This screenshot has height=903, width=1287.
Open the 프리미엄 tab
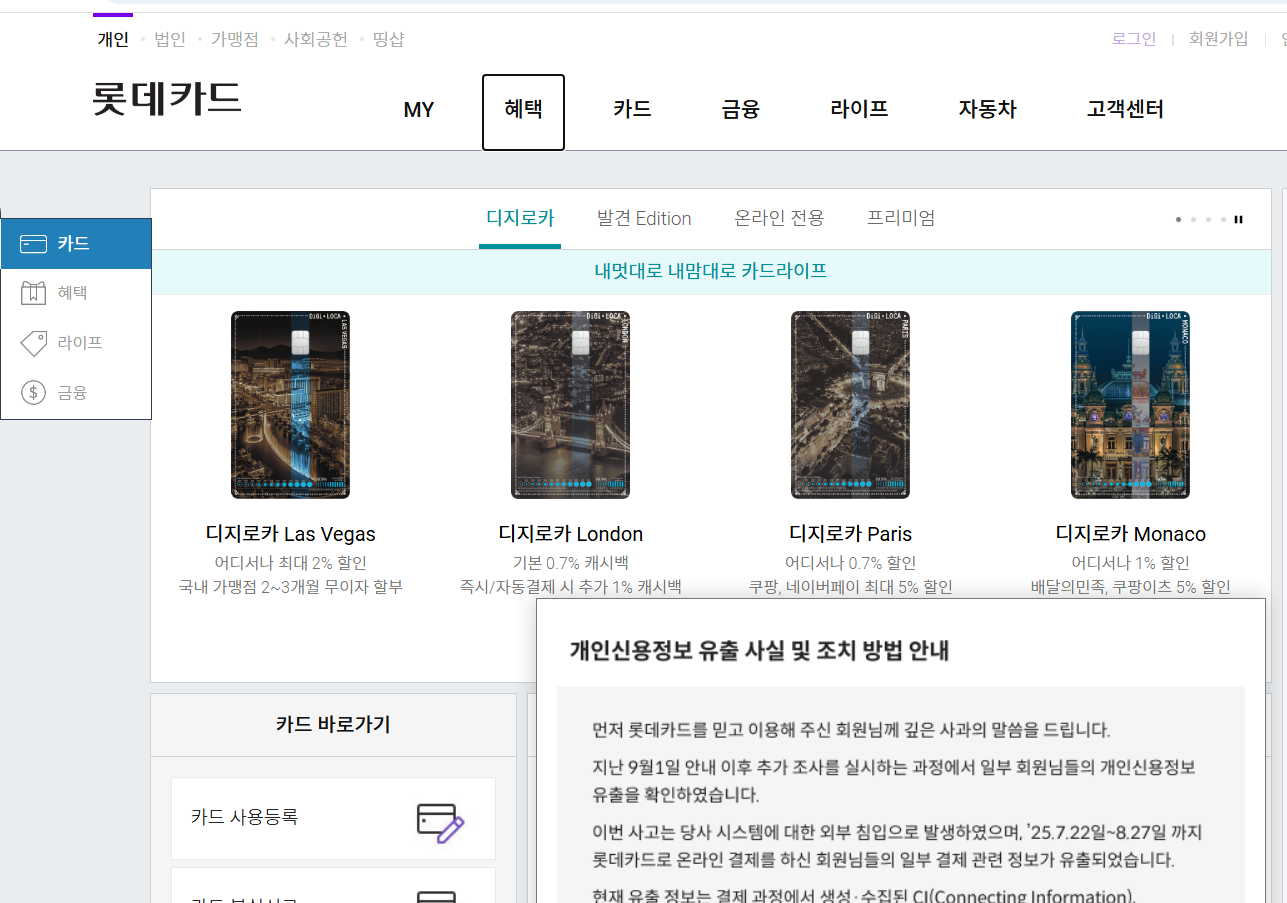click(x=901, y=218)
